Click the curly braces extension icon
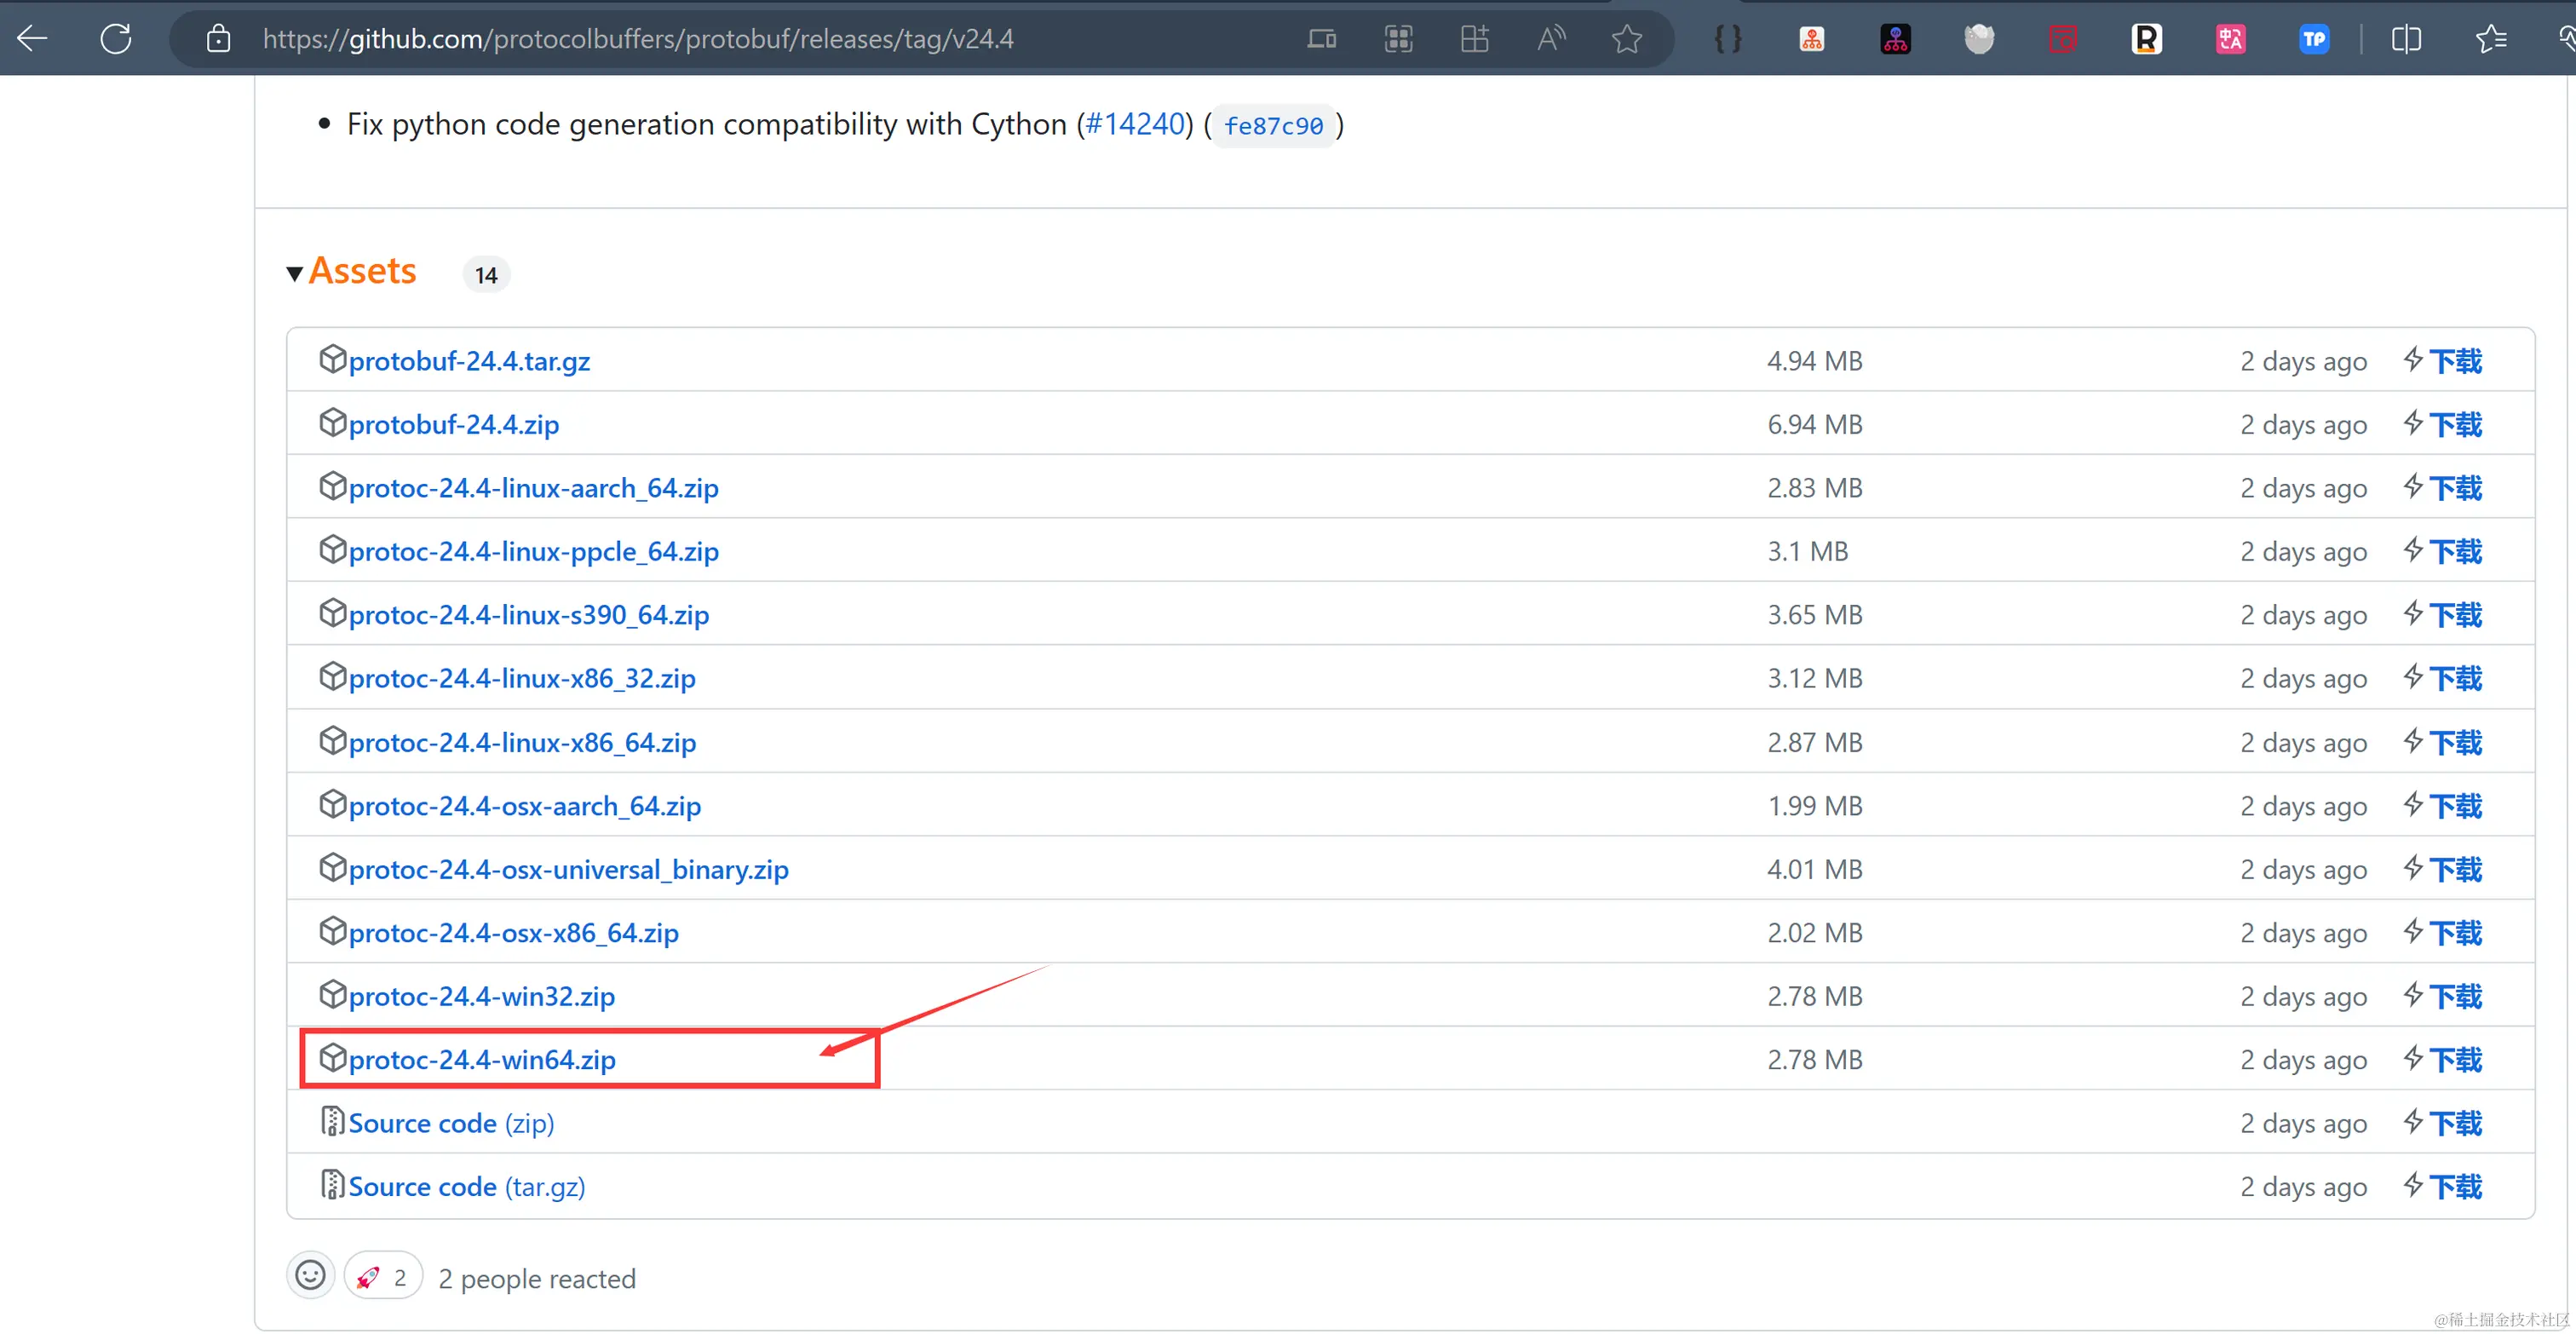 1728,39
